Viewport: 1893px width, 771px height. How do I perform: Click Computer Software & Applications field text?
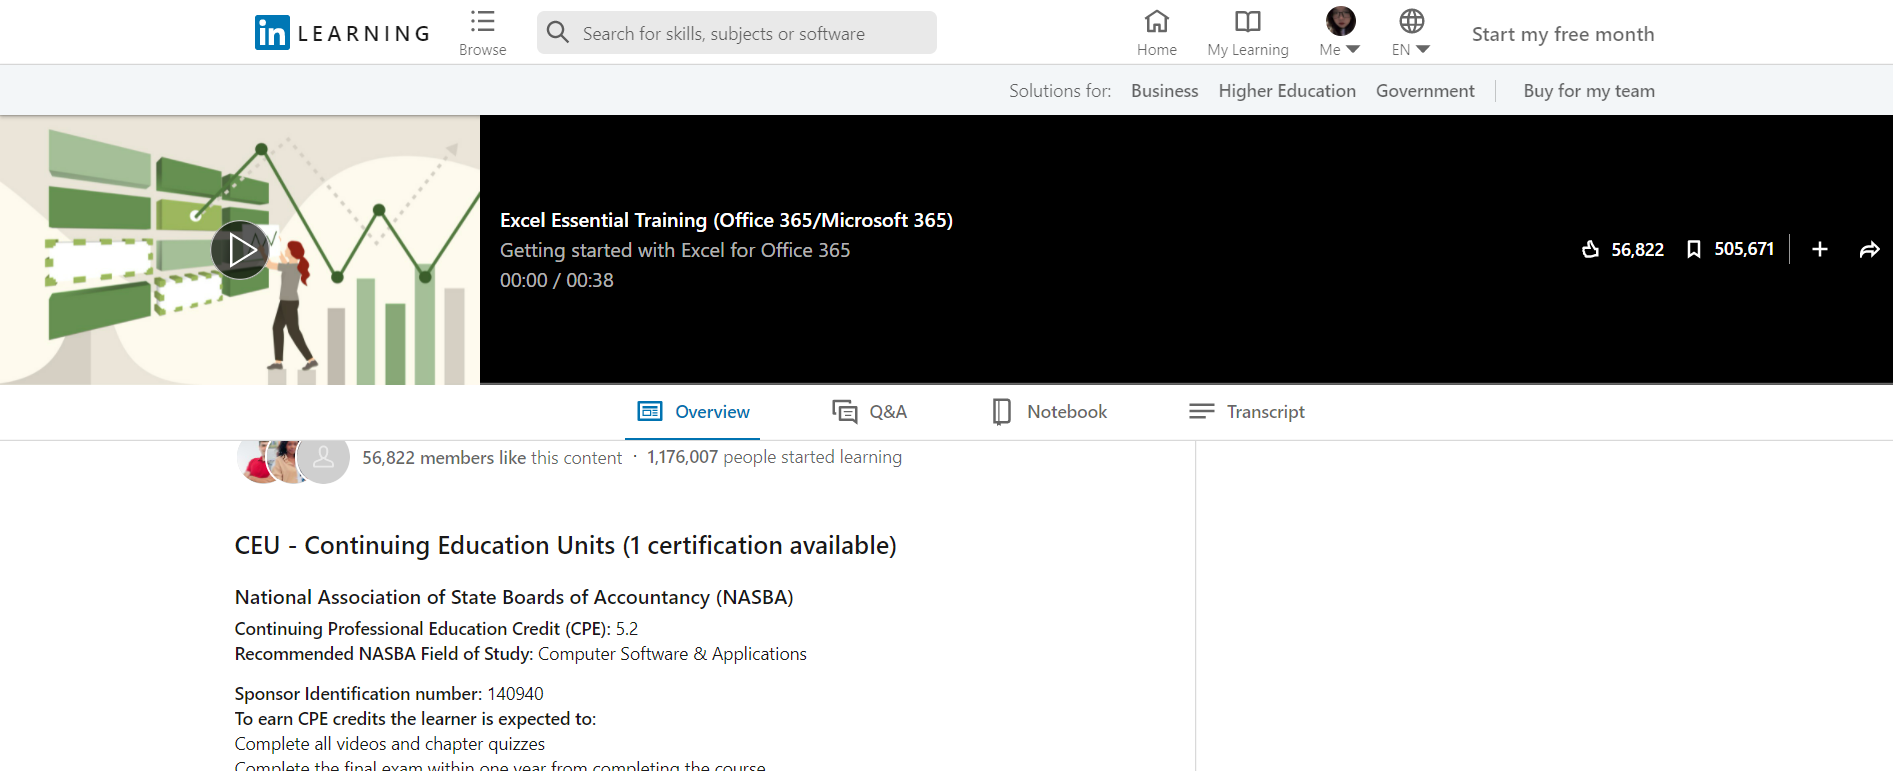pyautogui.click(x=672, y=654)
